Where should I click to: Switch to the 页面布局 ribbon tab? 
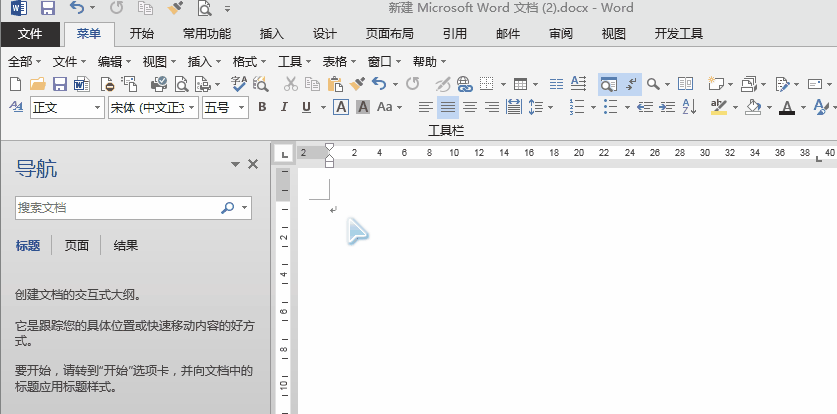click(389, 33)
